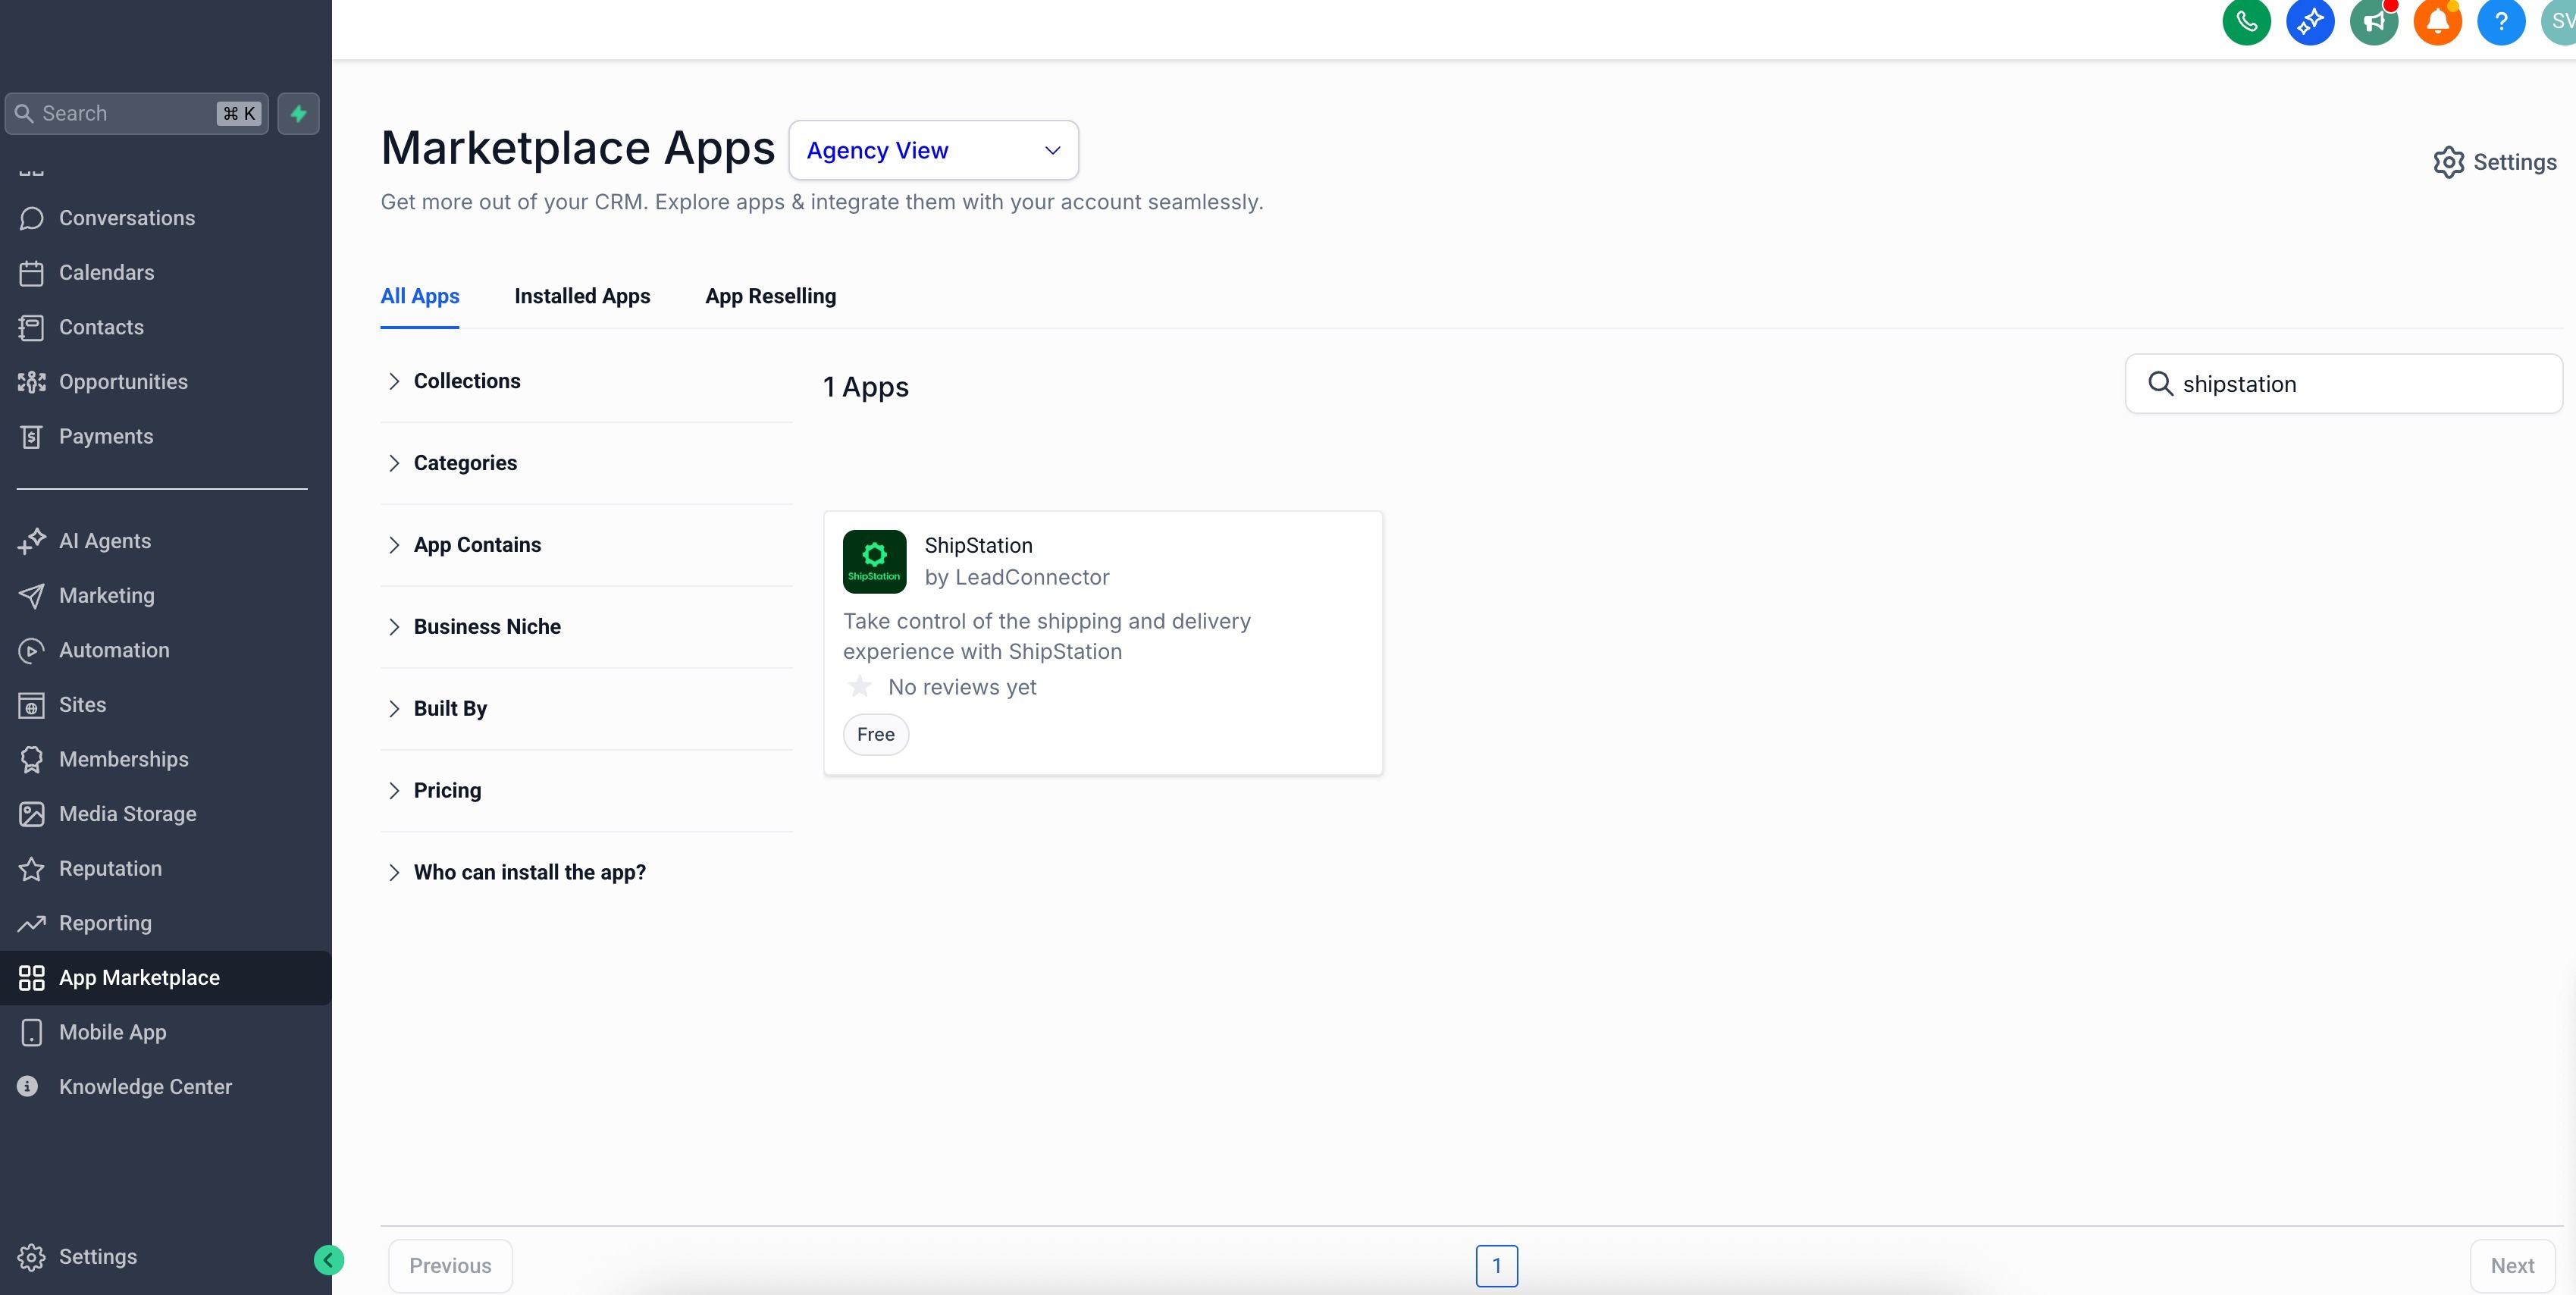Screen dimensions: 2576x1295
Task: Switch to the Installed Apps tab
Action: click(582, 296)
